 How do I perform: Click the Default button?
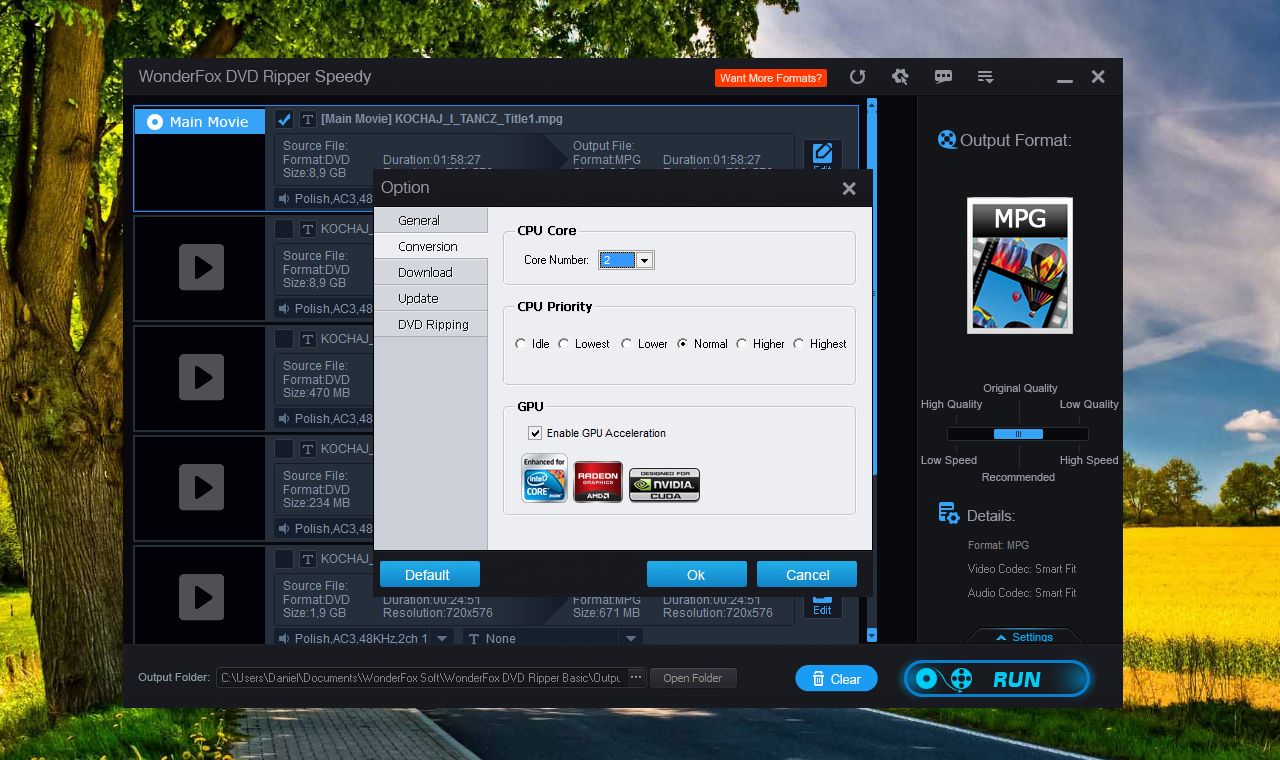(429, 574)
